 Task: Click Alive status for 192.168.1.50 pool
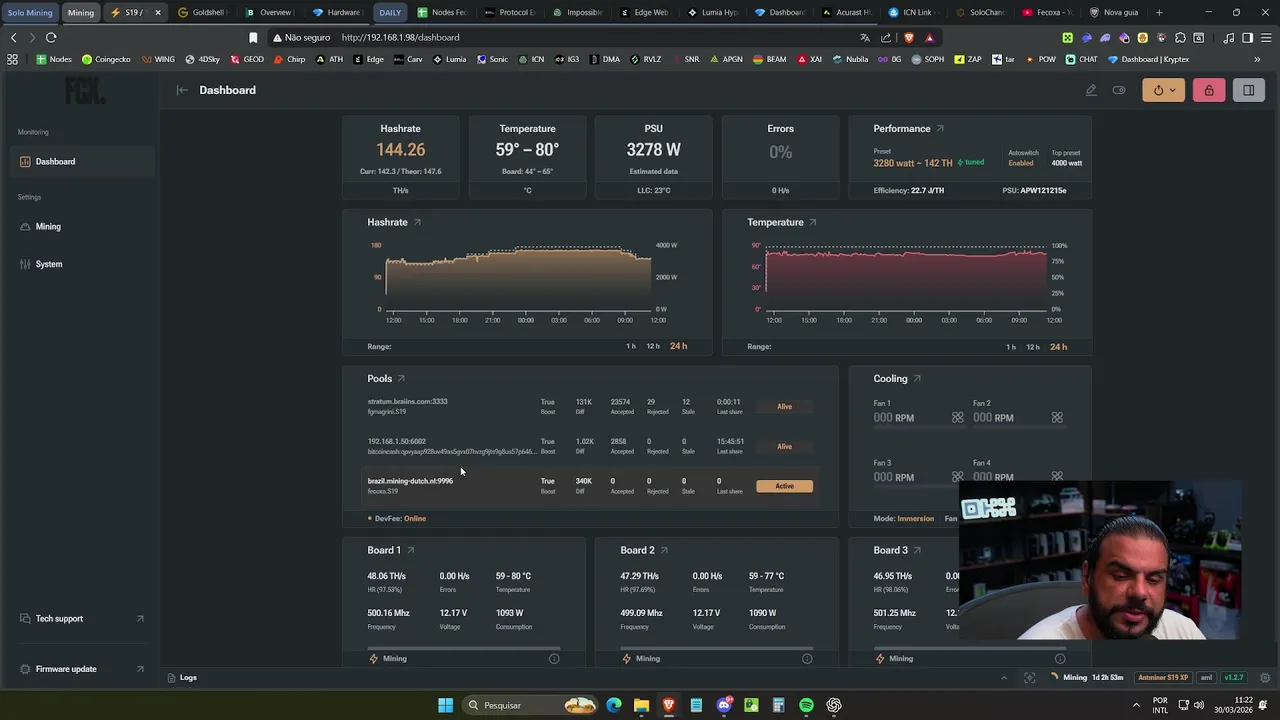tap(785, 447)
